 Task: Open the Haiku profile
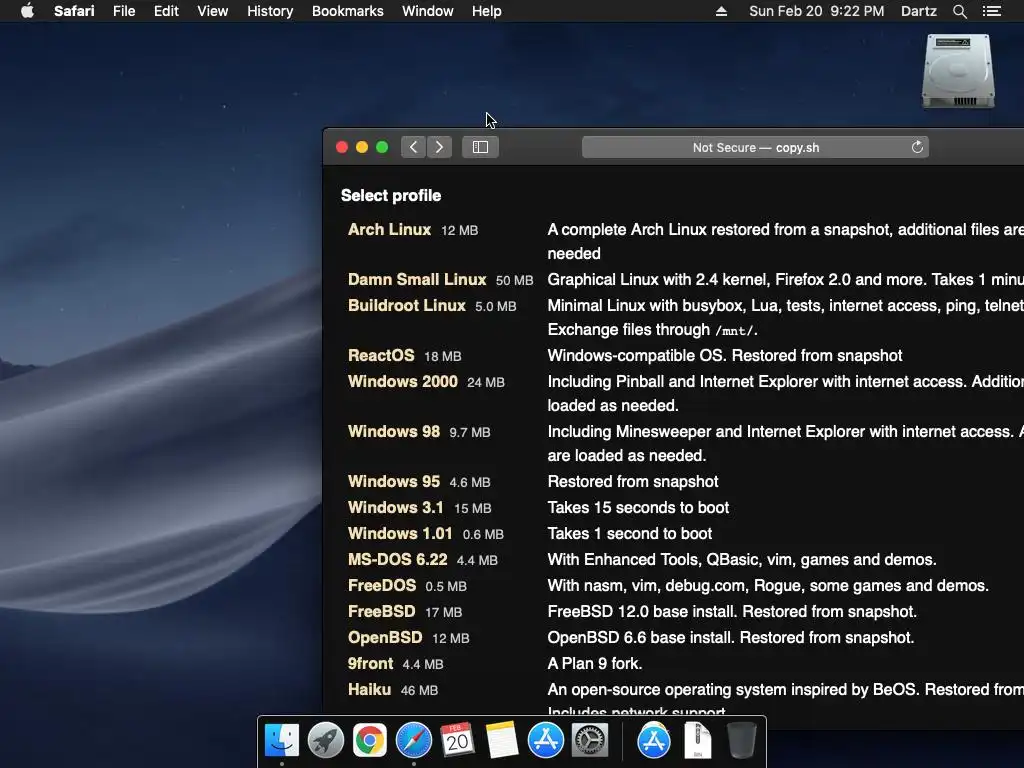click(369, 690)
